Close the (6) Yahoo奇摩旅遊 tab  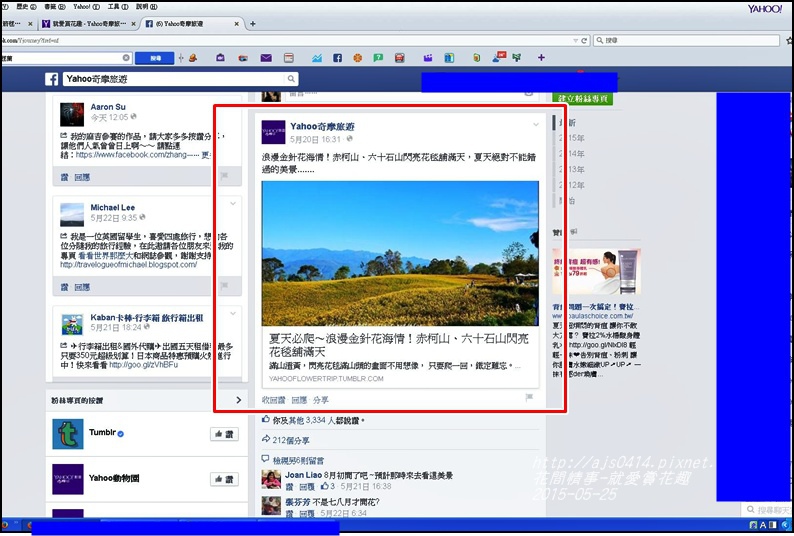(x=236, y=24)
